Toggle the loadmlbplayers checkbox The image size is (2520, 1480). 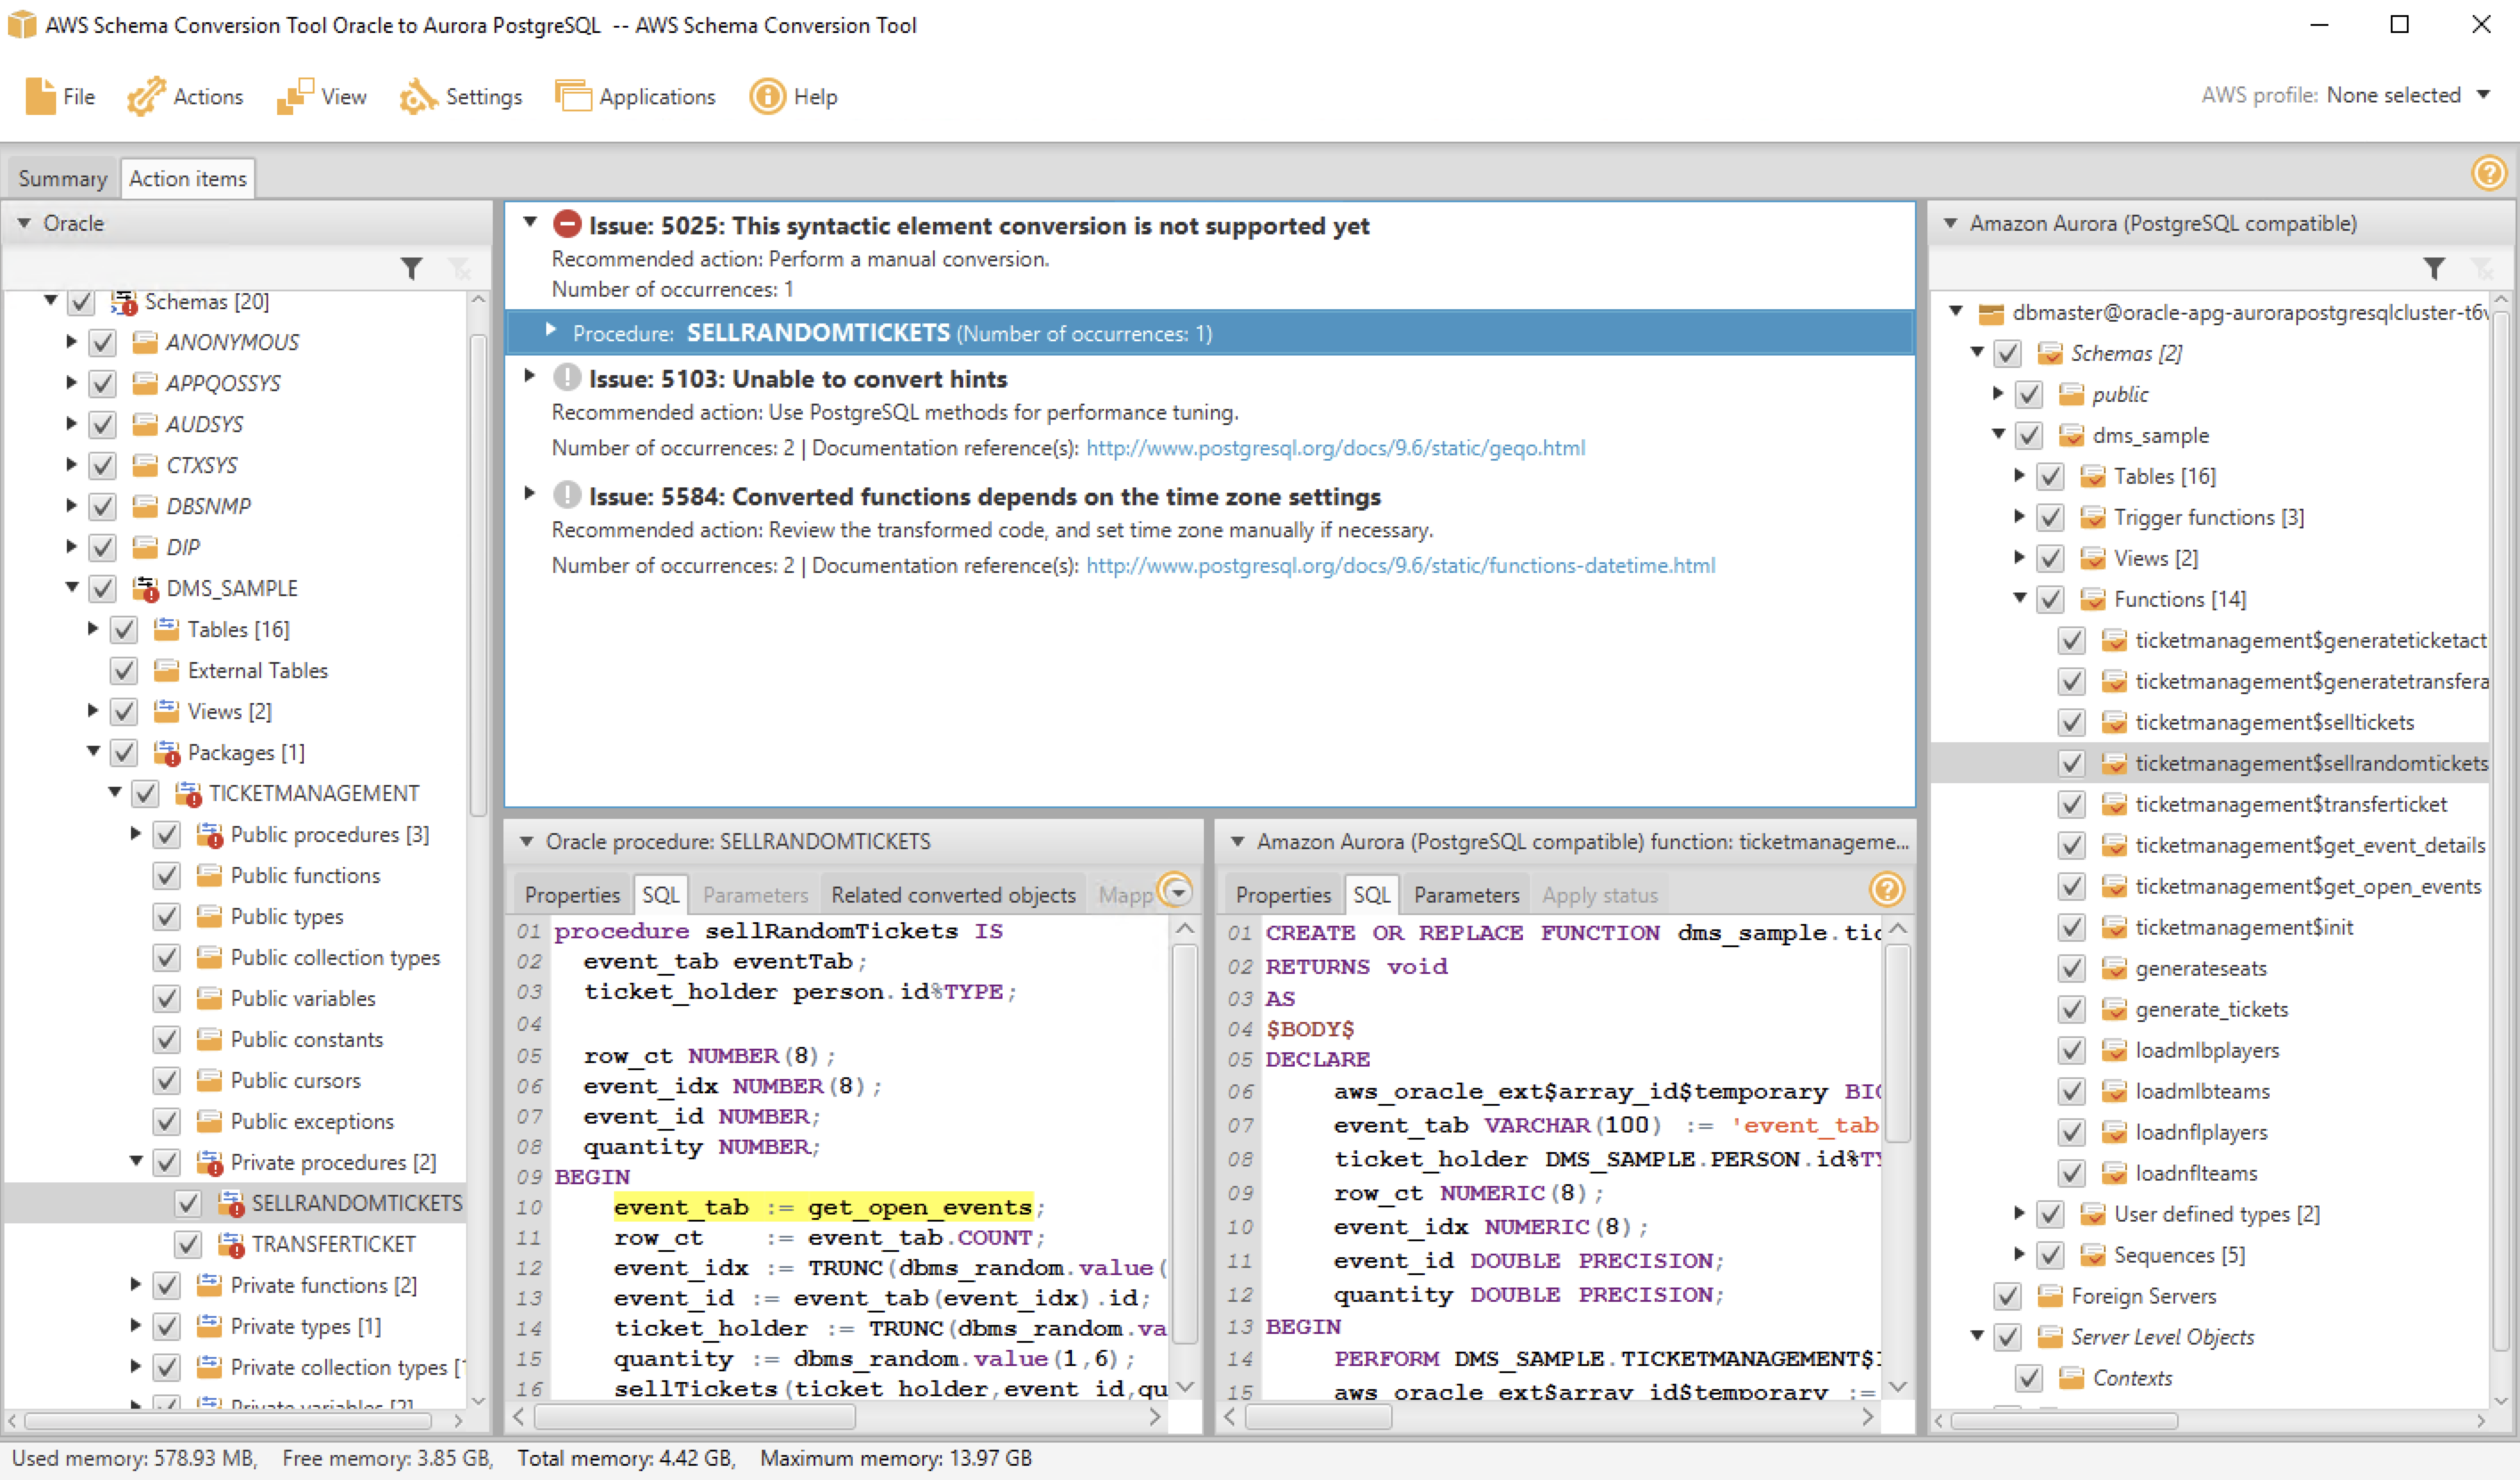(x=2071, y=1050)
